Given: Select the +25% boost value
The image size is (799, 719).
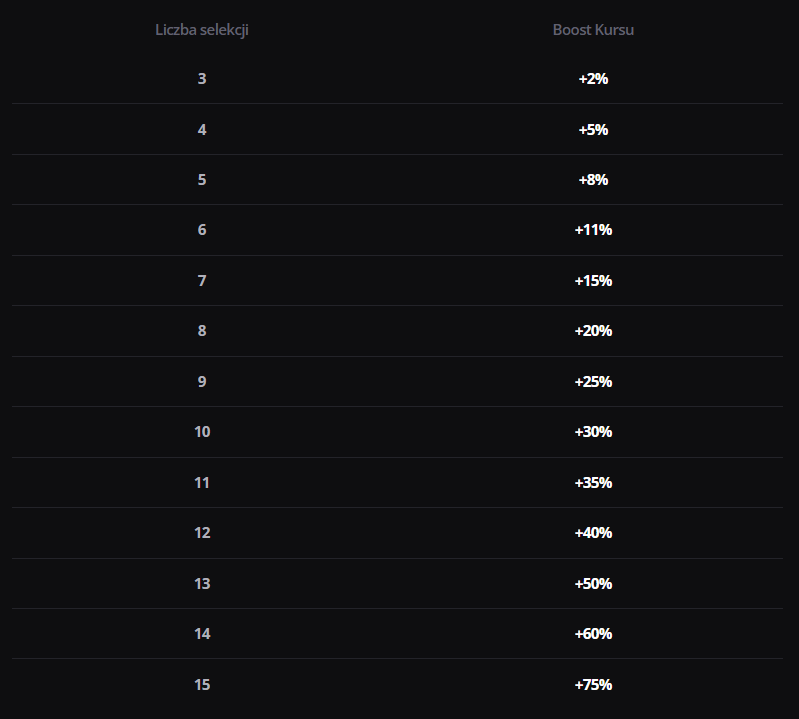Looking at the screenshot, I should tap(593, 382).
